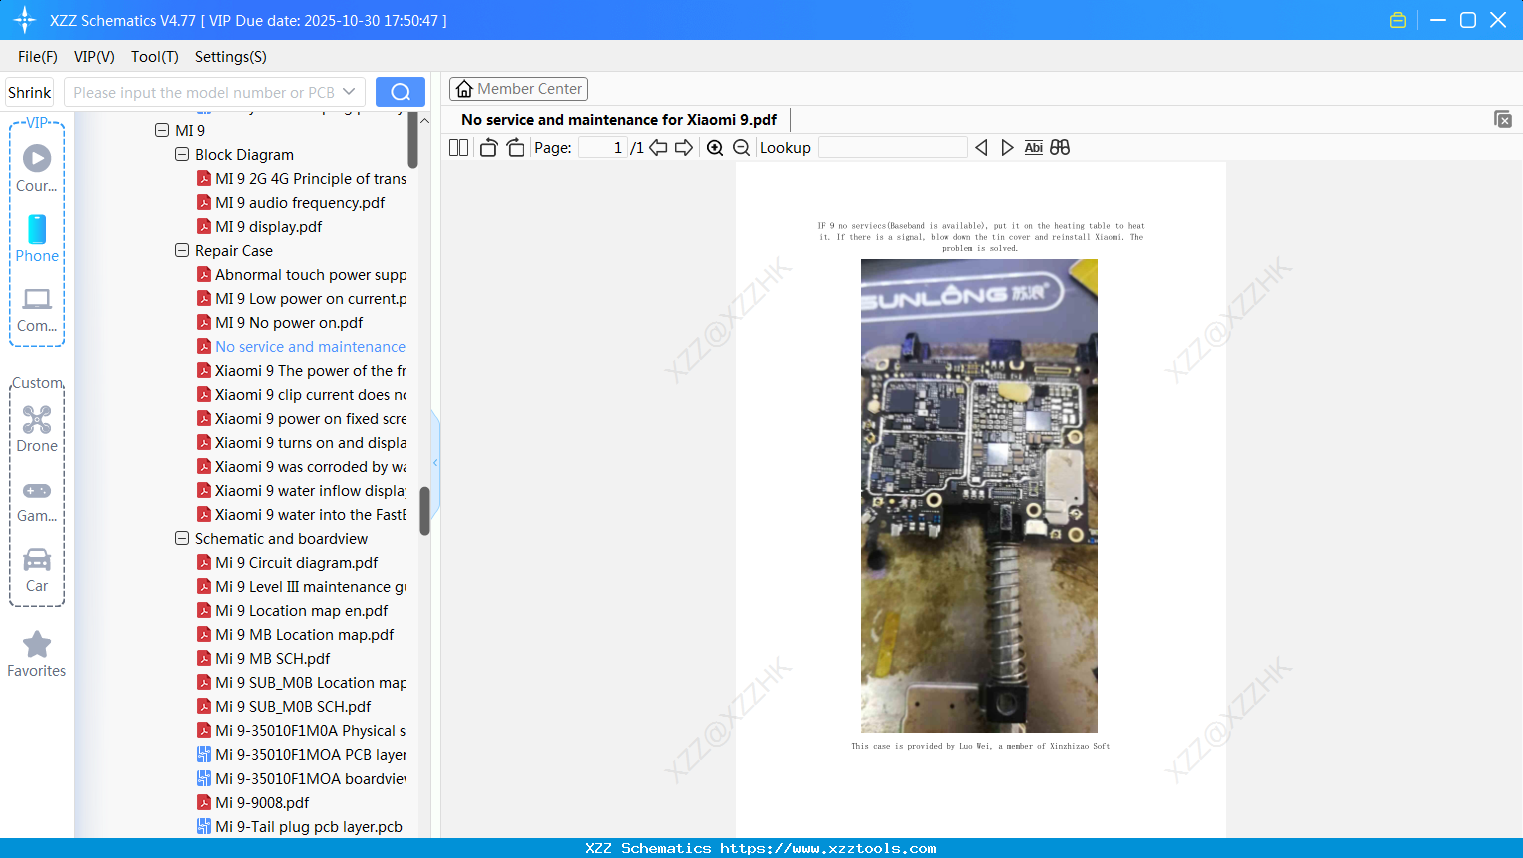Open Mi 9 MB SCH.pdf
This screenshot has width=1523, height=858.
[x=273, y=659]
